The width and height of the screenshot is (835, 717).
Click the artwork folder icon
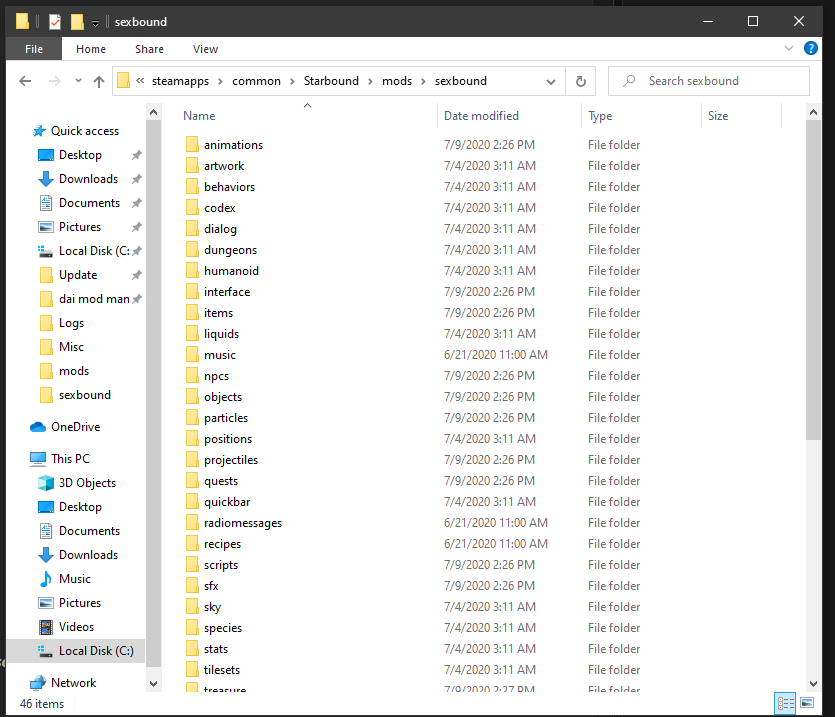tap(192, 166)
